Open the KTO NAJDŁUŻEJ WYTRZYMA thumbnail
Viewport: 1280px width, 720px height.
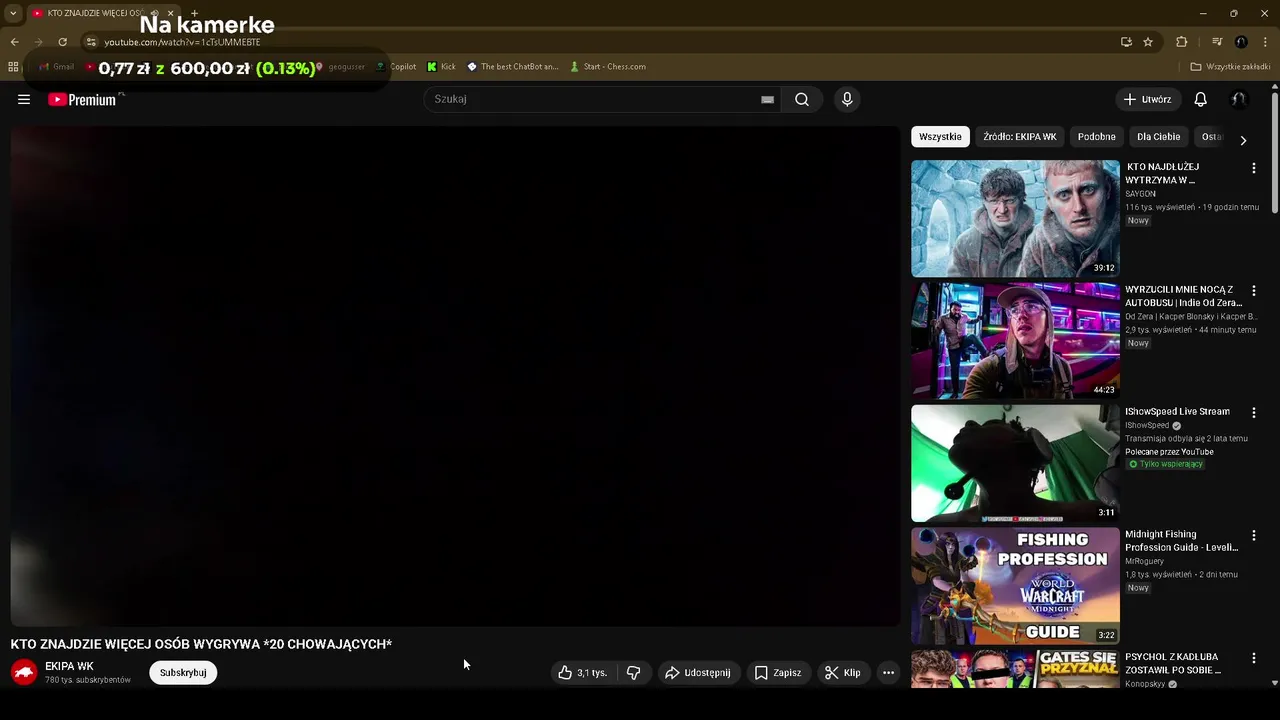pos(1015,218)
